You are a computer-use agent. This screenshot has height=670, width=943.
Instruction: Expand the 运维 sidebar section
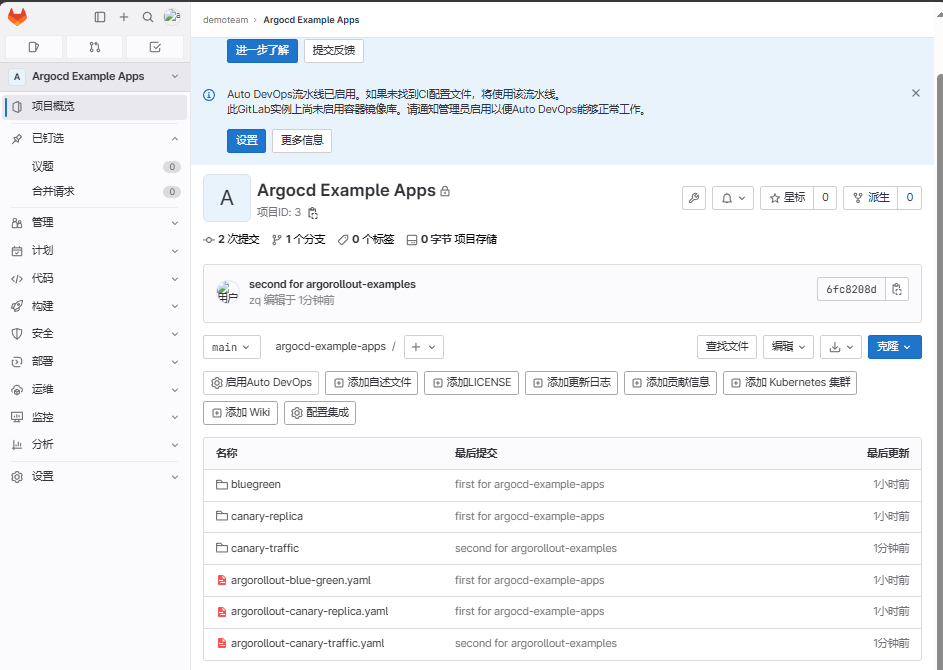pyautogui.click(x=96, y=389)
